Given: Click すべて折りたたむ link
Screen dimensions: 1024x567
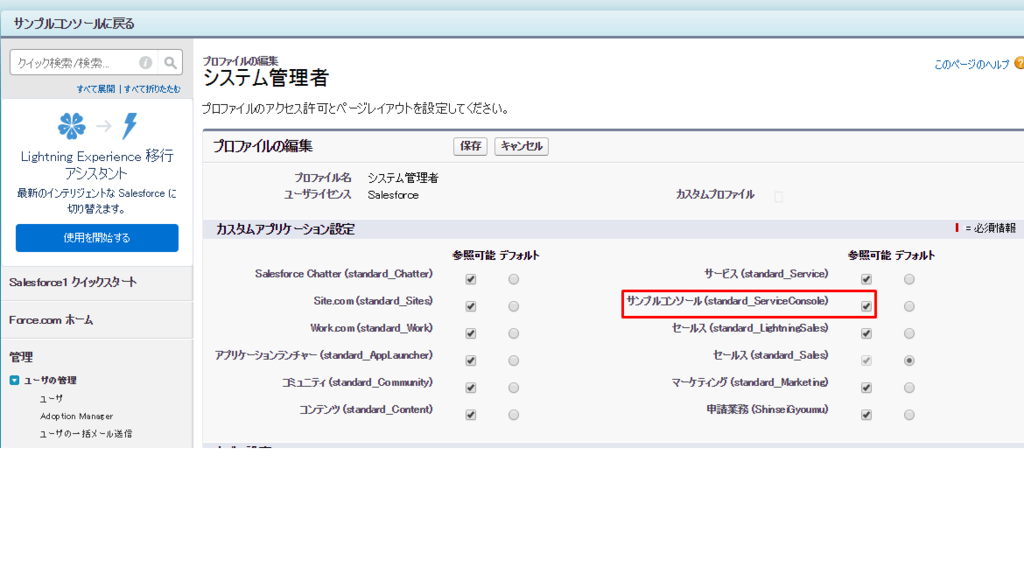Looking at the screenshot, I should point(152,89).
